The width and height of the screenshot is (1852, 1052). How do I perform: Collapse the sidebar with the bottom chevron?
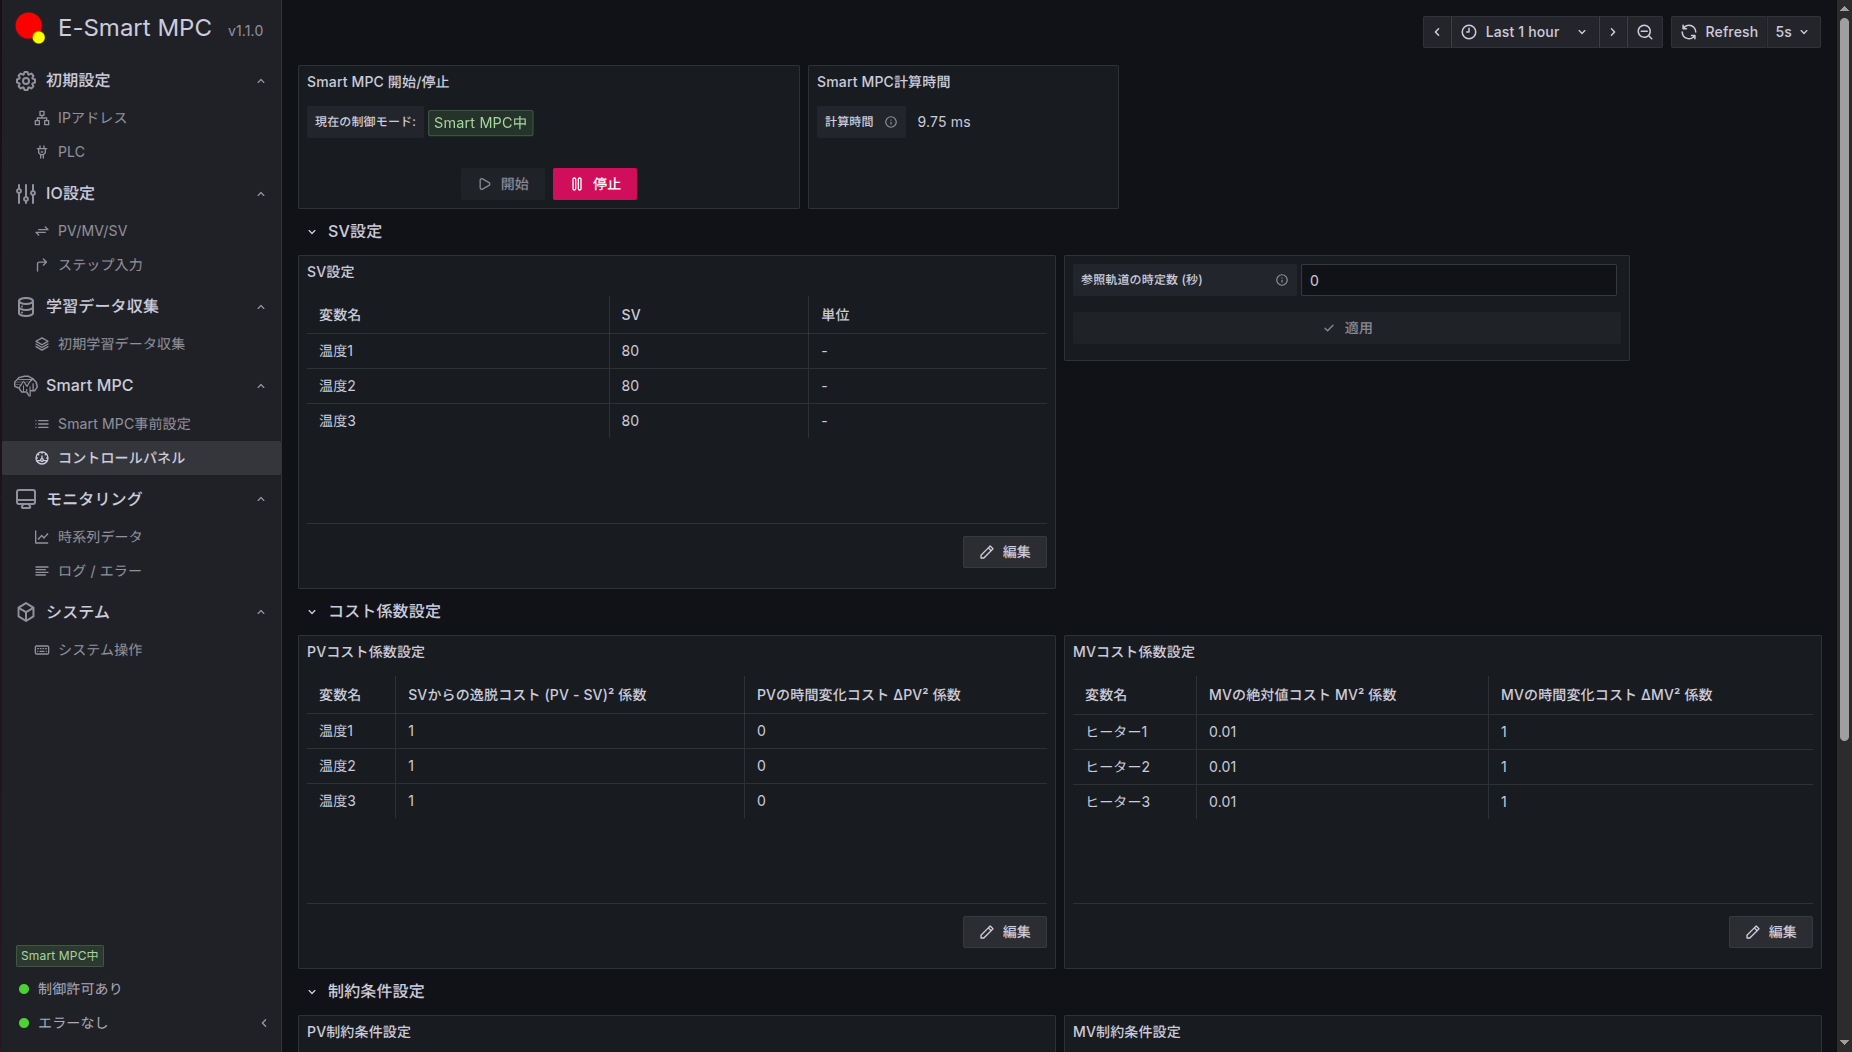[264, 1023]
